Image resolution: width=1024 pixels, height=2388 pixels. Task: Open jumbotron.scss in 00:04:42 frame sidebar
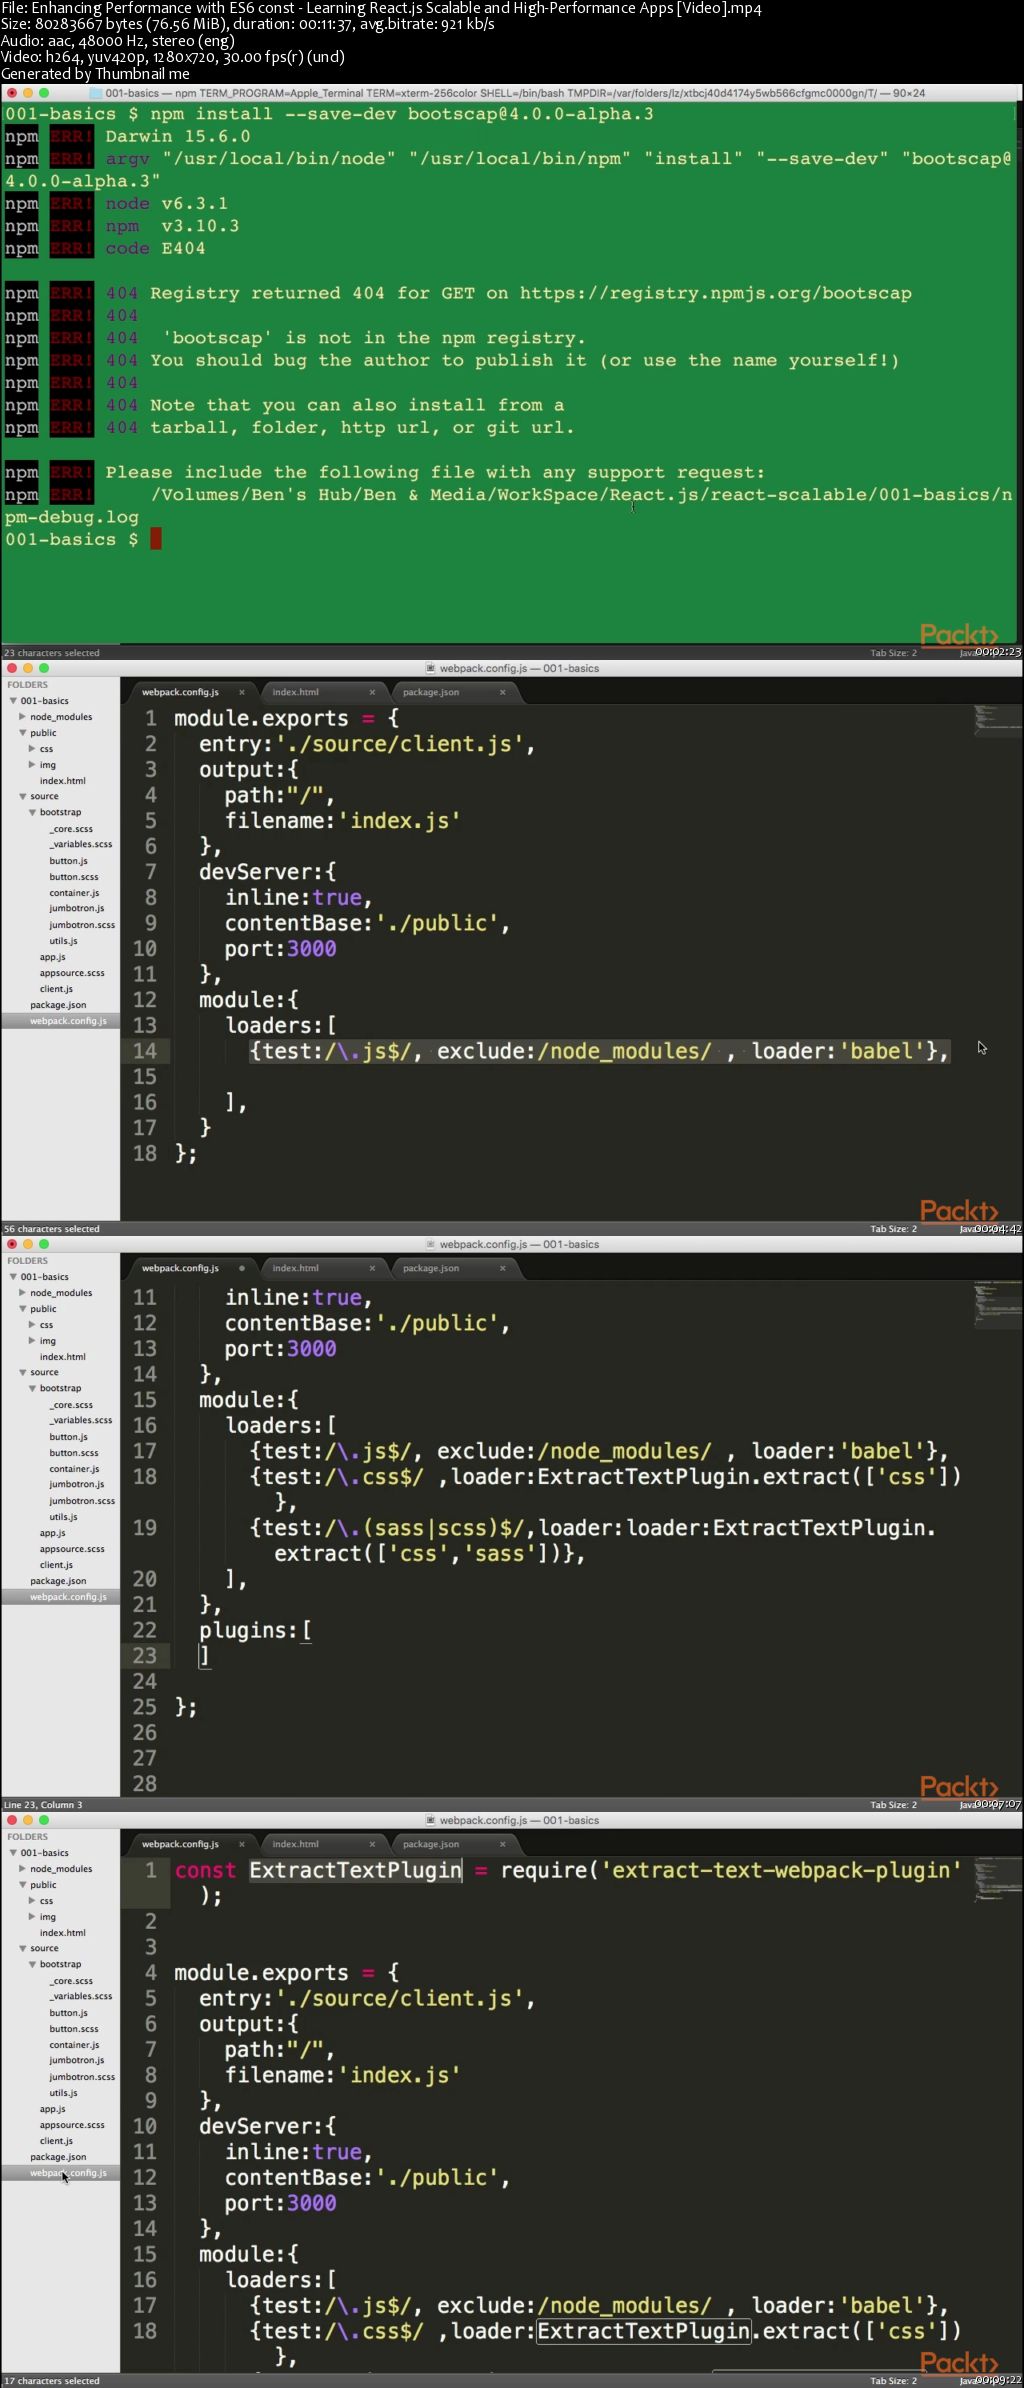pos(82,925)
